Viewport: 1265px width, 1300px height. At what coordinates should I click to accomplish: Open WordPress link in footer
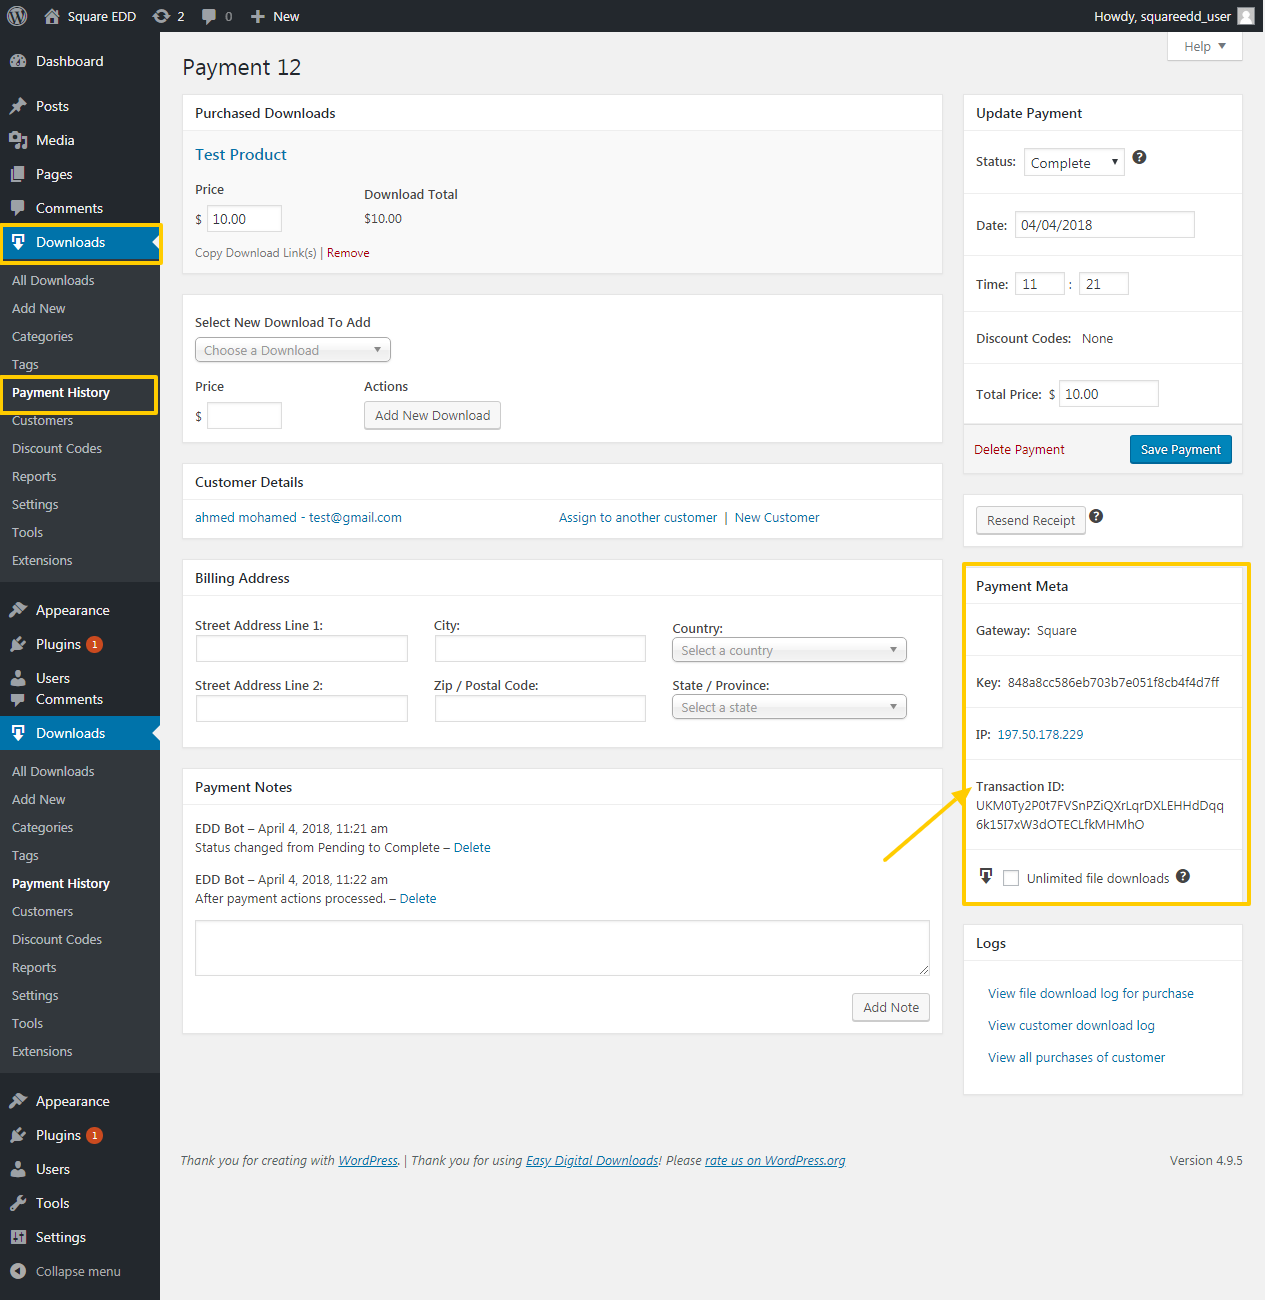click(368, 1160)
